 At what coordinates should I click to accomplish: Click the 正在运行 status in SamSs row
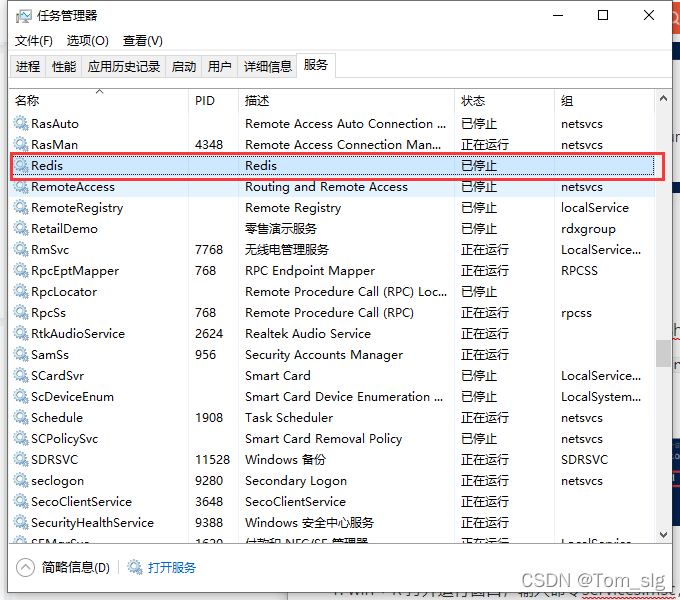[x=485, y=355]
